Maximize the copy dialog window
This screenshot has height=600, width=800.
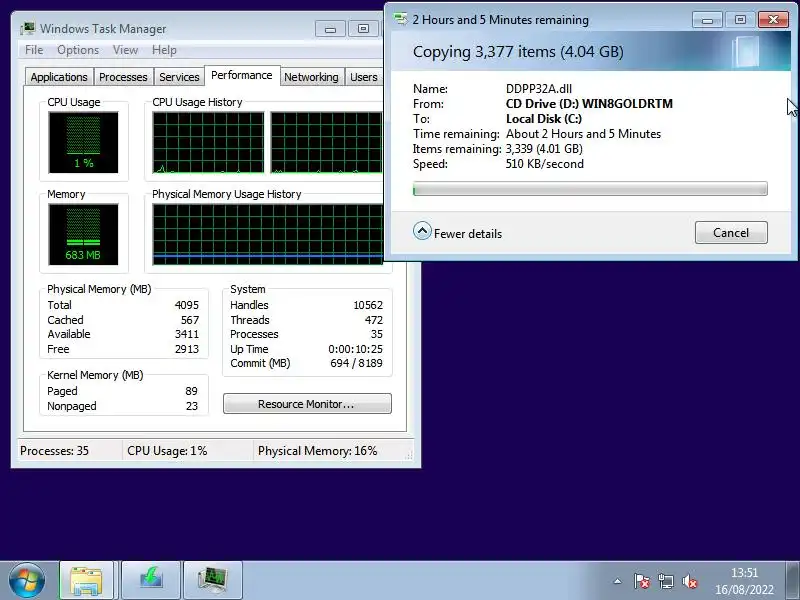tap(740, 20)
